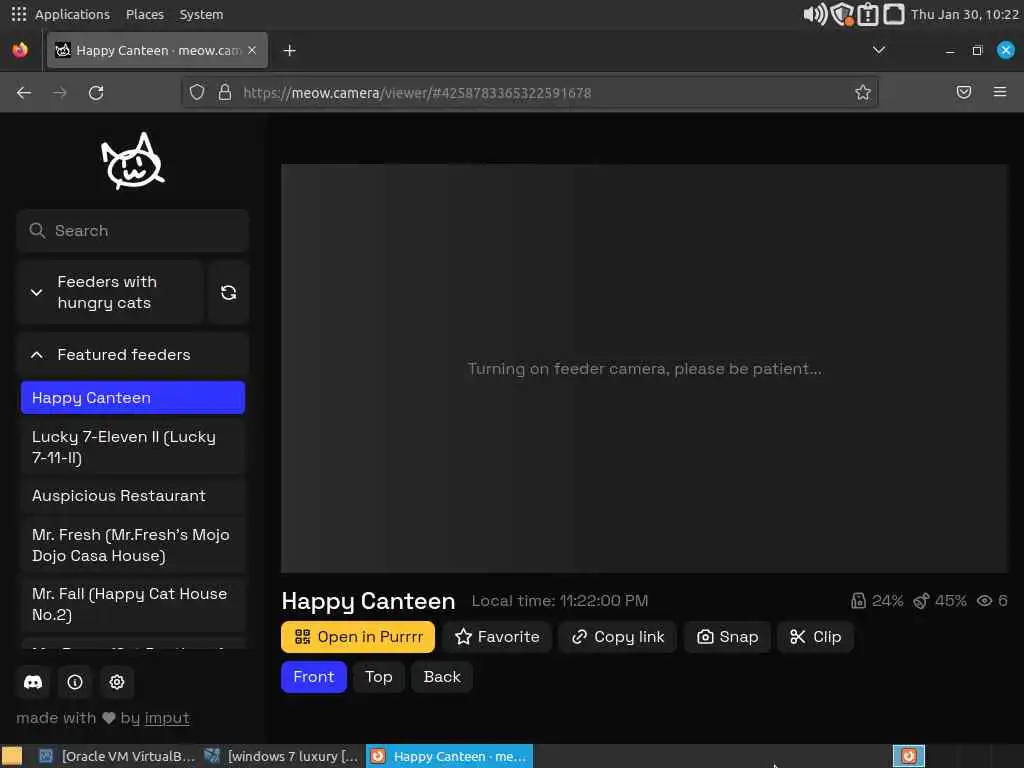The height and width of the screenshot is (768, 1024).
Task: Click the Happy Canteen feeder title heading
Action: (x=368, y=601)
